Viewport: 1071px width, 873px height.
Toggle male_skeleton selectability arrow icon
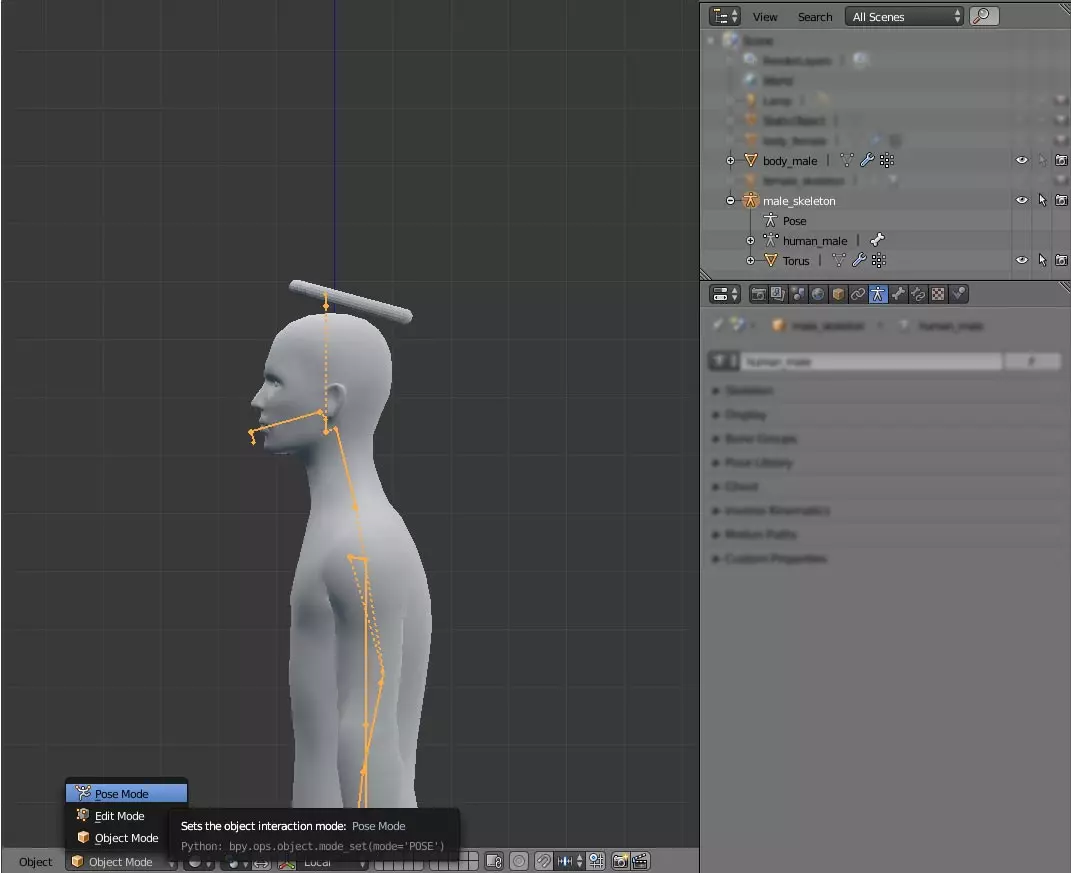1041,201
